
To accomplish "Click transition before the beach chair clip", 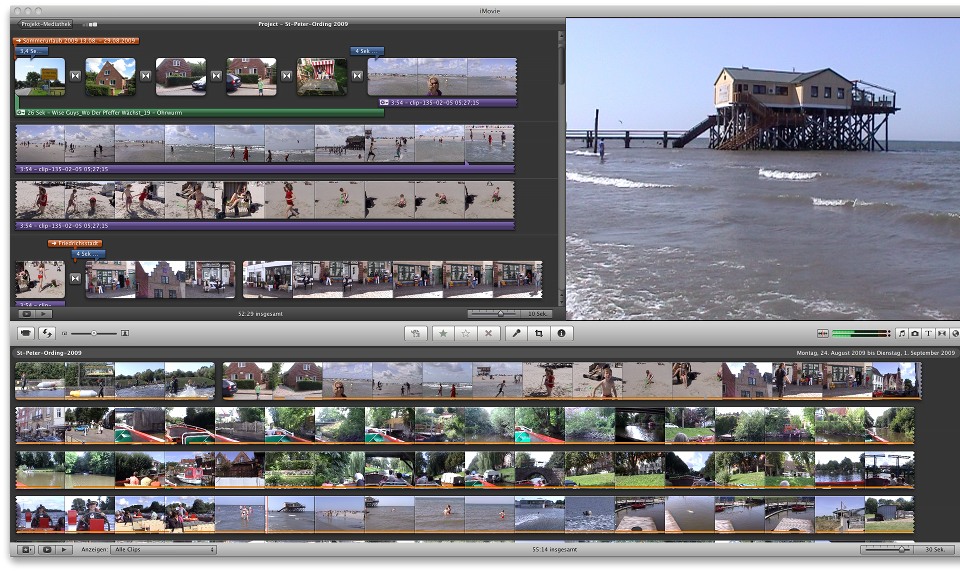I will coord(287,76).
